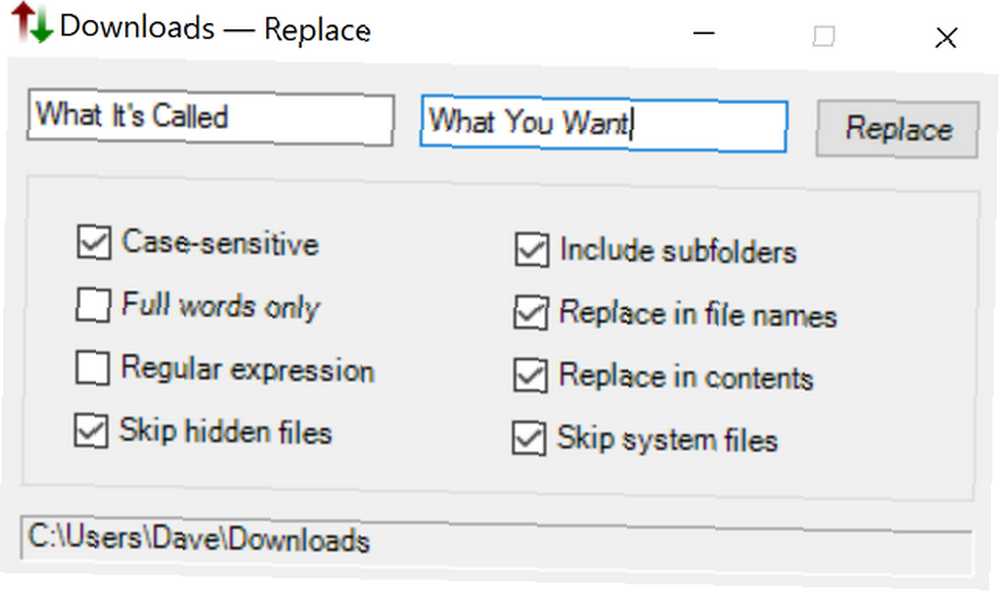Click the "What You Want" replacement field

point(603,126)
